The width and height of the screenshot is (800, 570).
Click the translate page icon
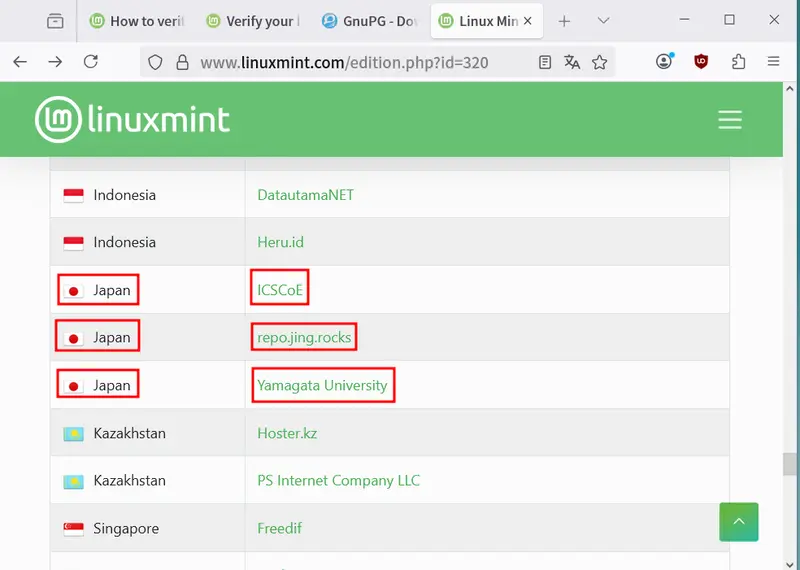[572, 62]
